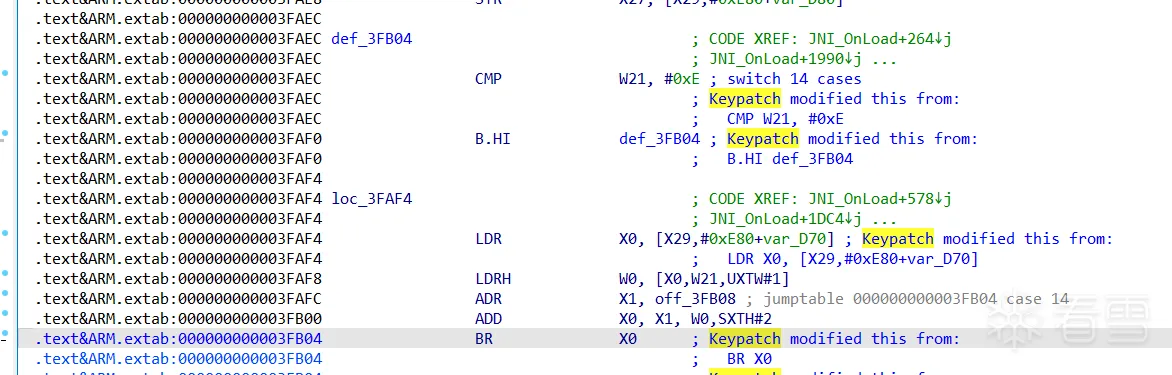Toggle breakpoint dot beside LDR X0 instruction
Viewport: 1172px width, 375px height.
(x=5, y=233)
